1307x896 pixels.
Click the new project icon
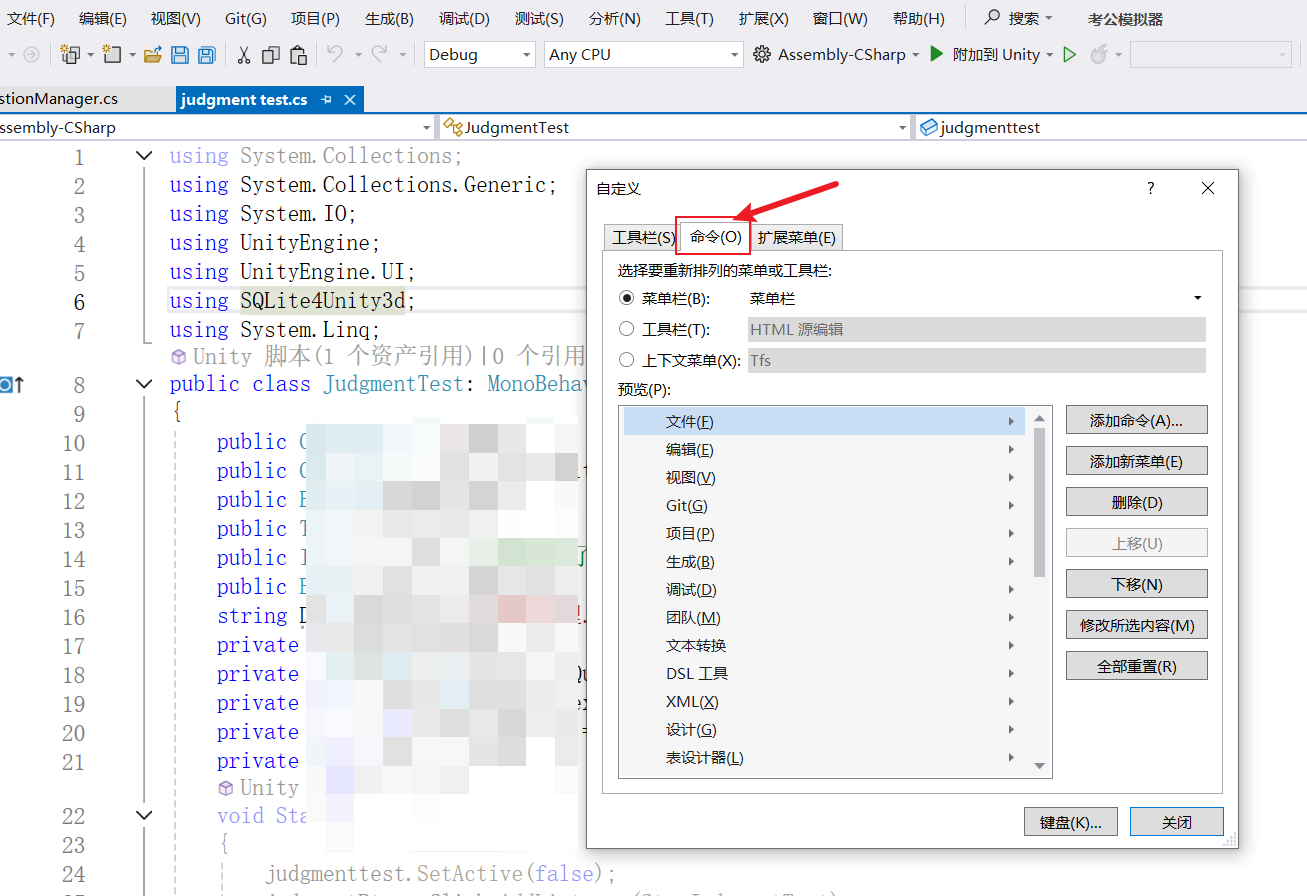click(x=70, y=55)
